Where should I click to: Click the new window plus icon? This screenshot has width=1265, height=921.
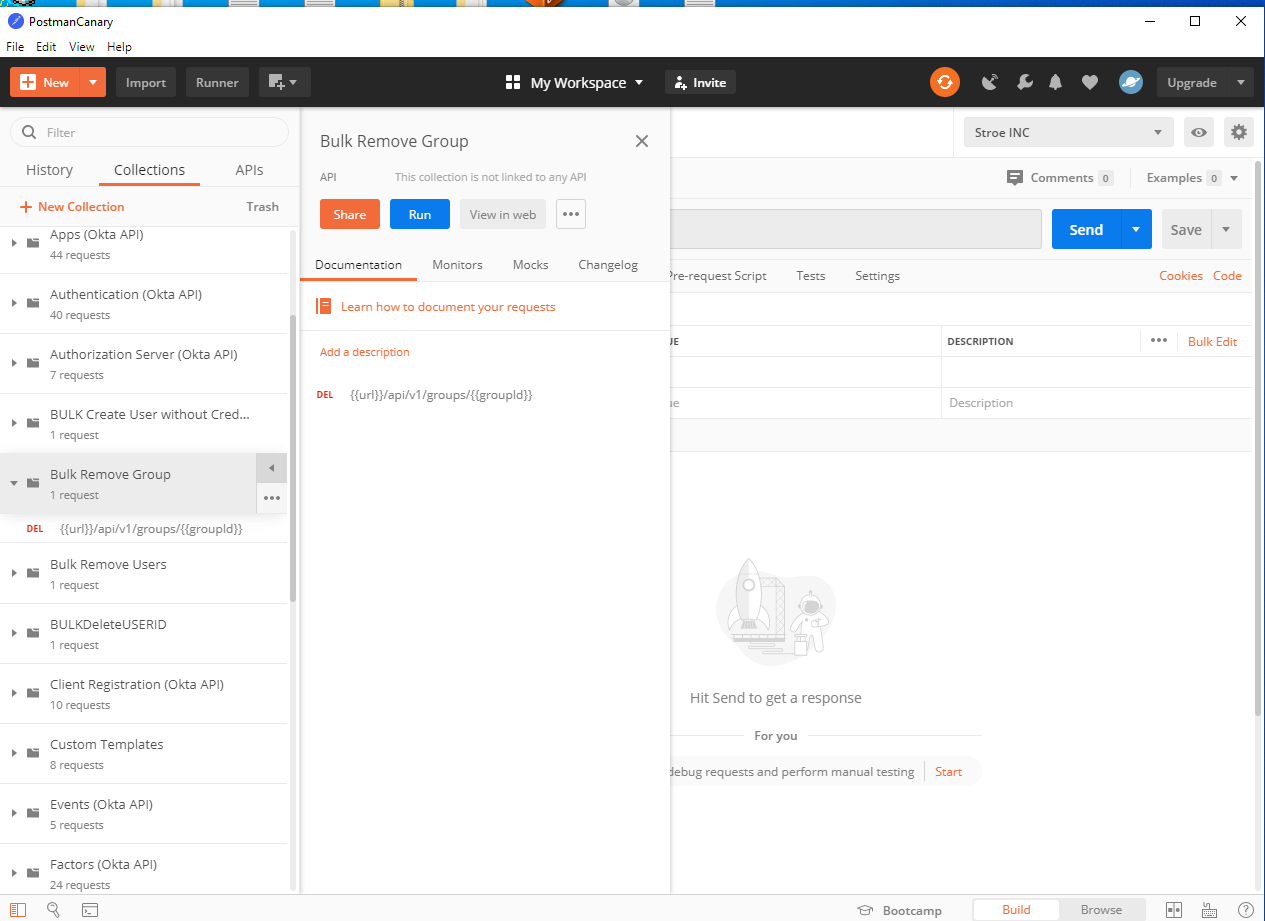(x=284, y=83)
